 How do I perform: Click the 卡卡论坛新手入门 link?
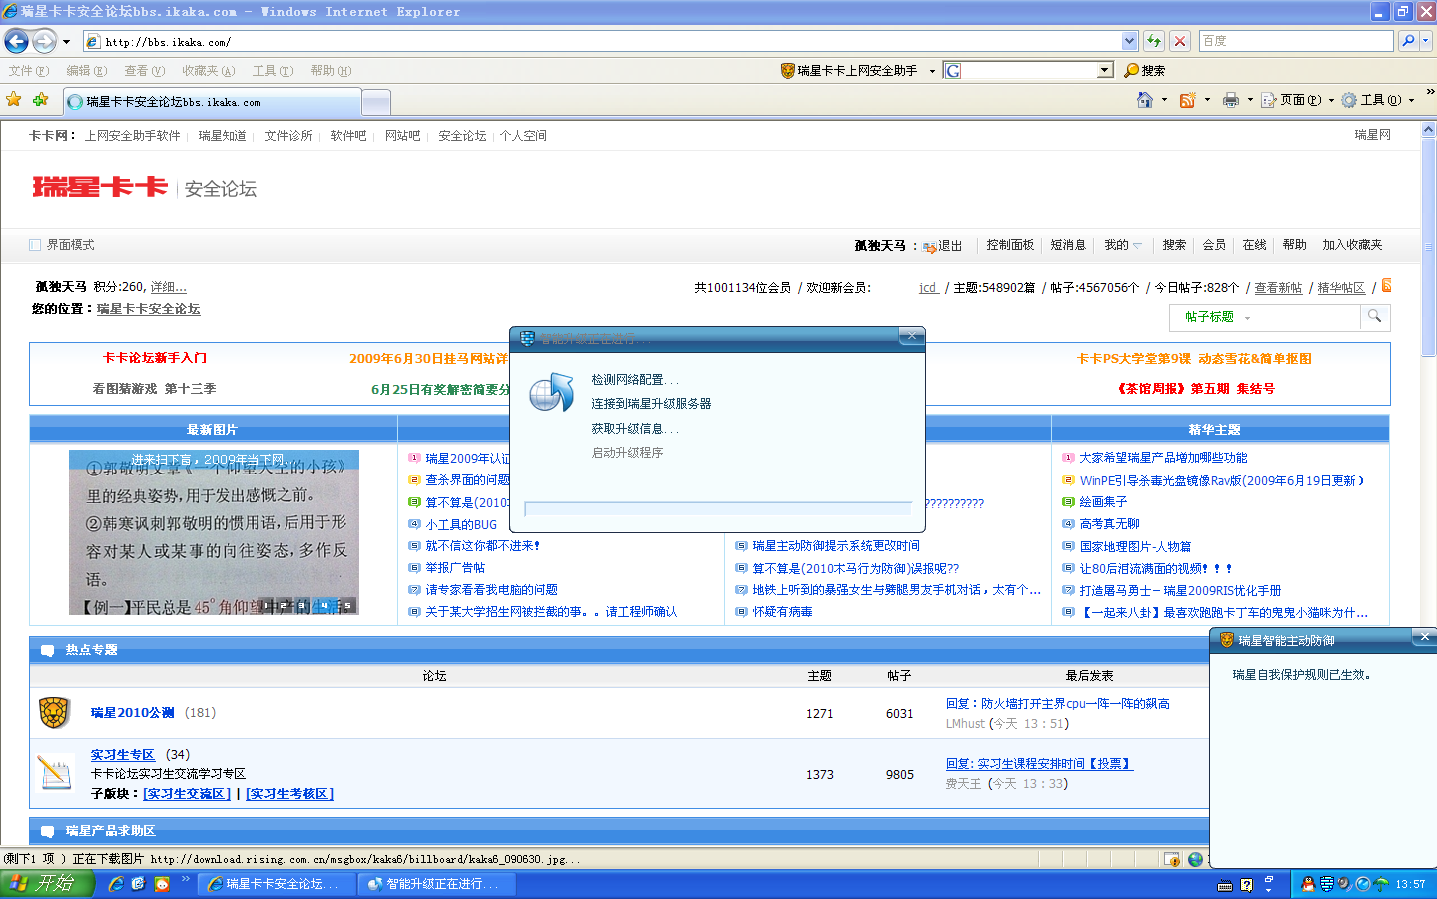coord(155,358)
